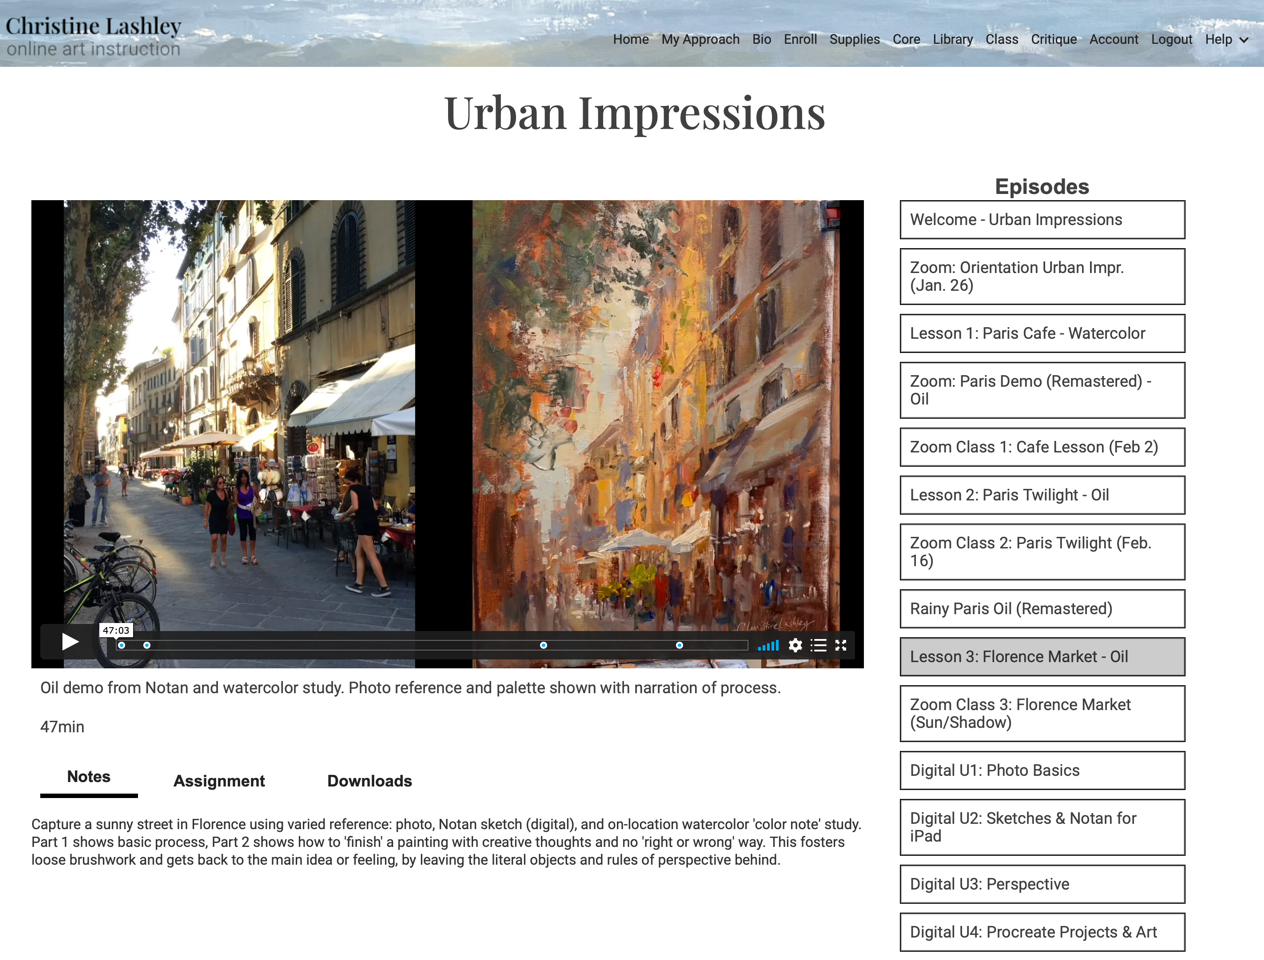The width and height of the screenshot is (1264, 960).
Task: Open Zoom: Orientation Urban Impr. episode
Action: coord(1042,277)
